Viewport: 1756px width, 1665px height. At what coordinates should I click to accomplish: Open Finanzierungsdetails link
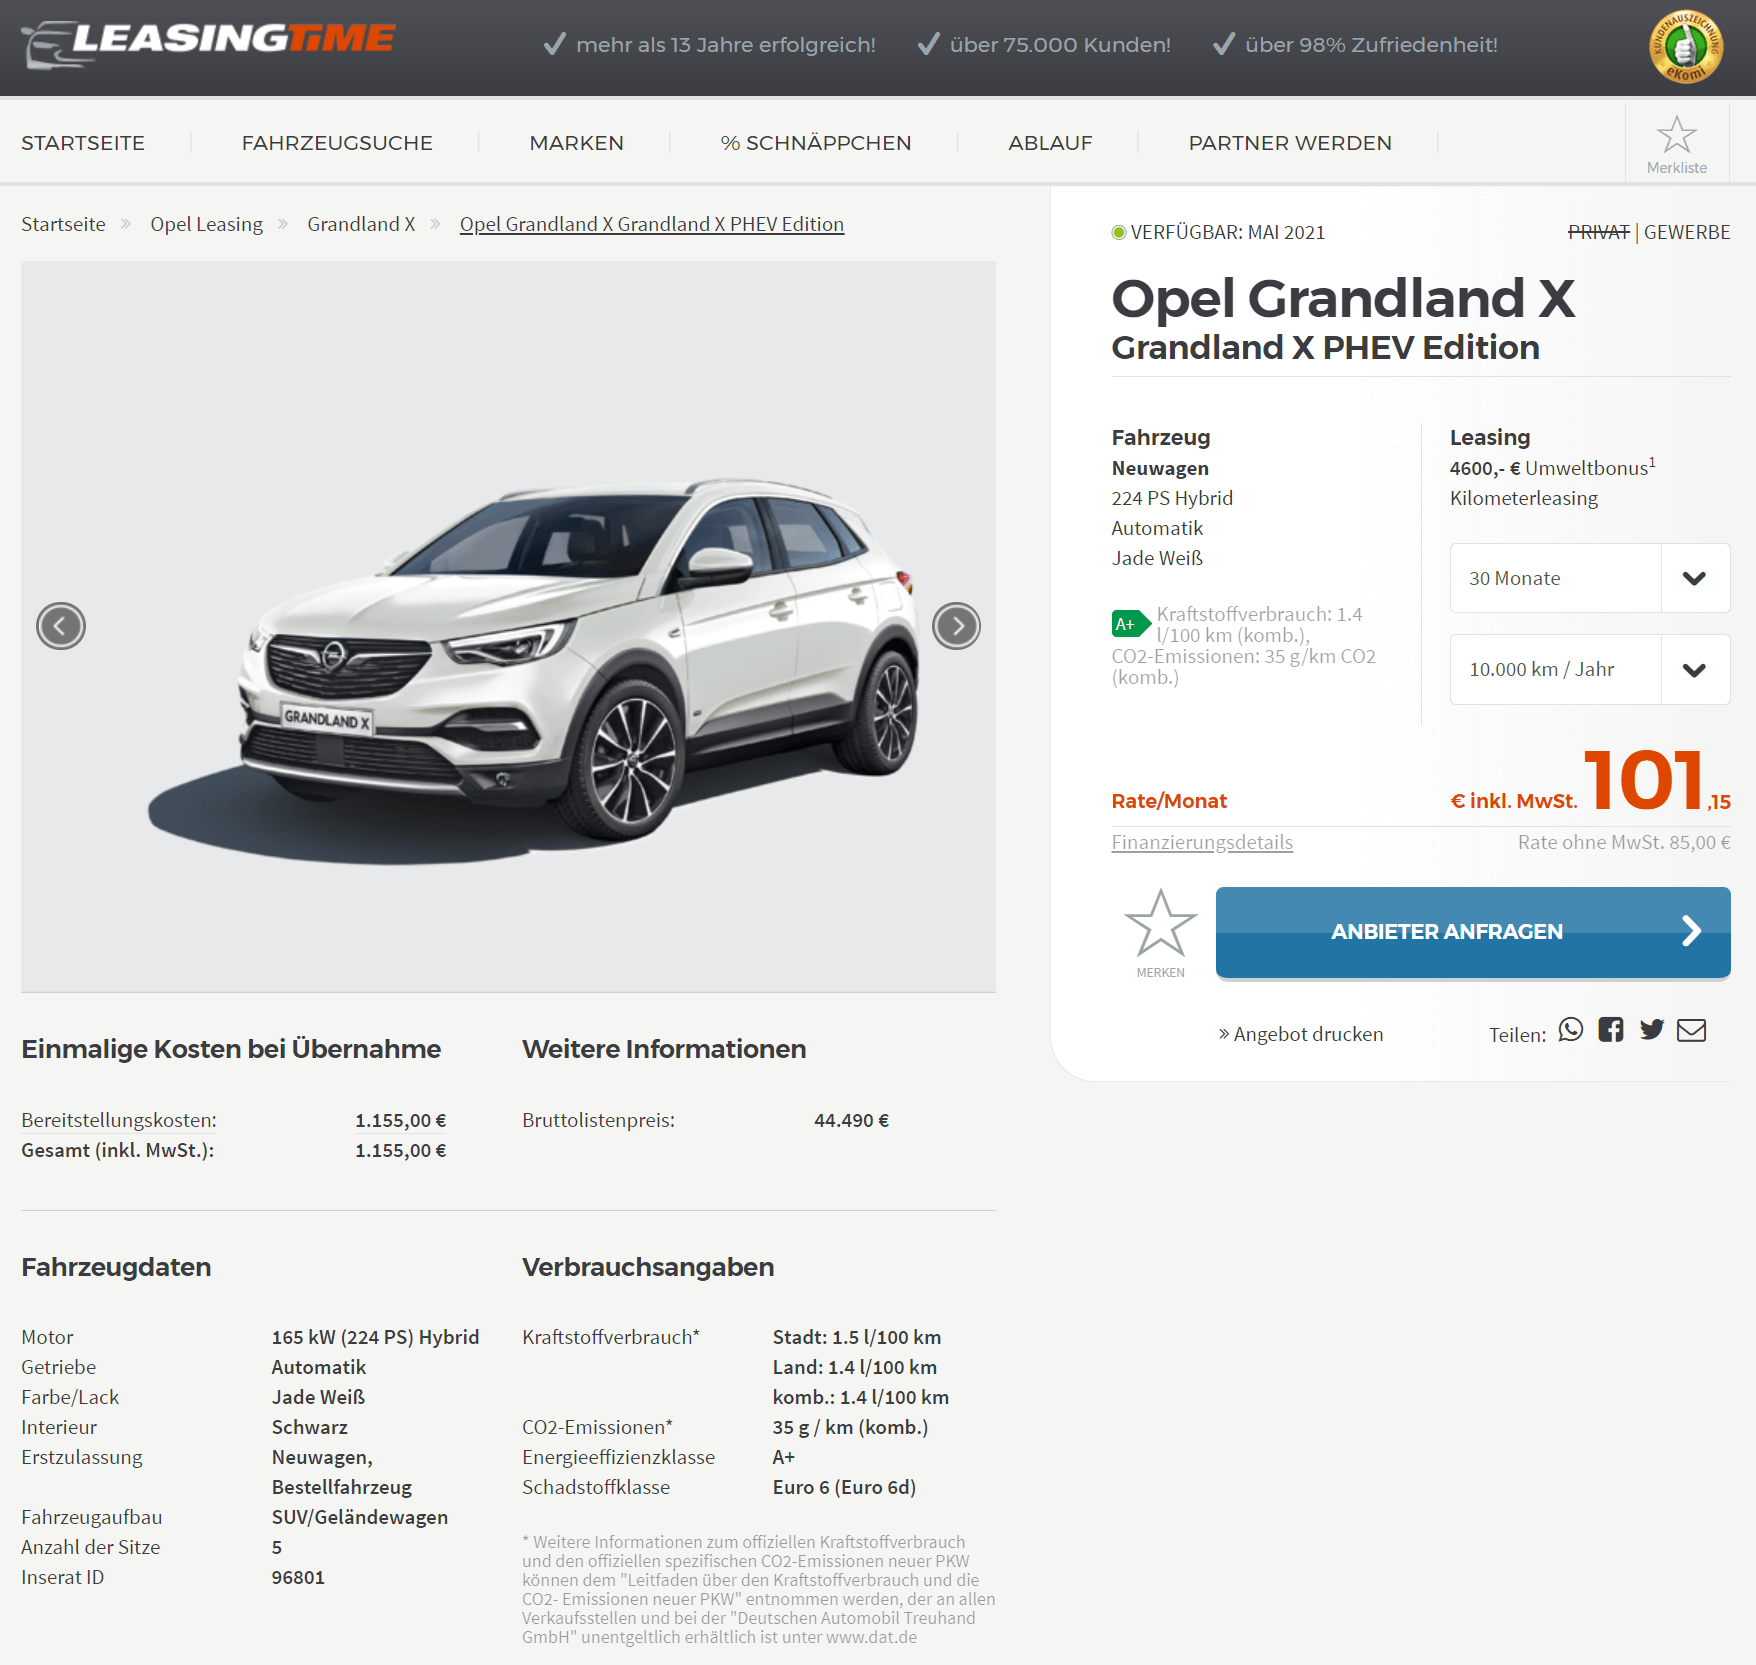coord(1202,842)
